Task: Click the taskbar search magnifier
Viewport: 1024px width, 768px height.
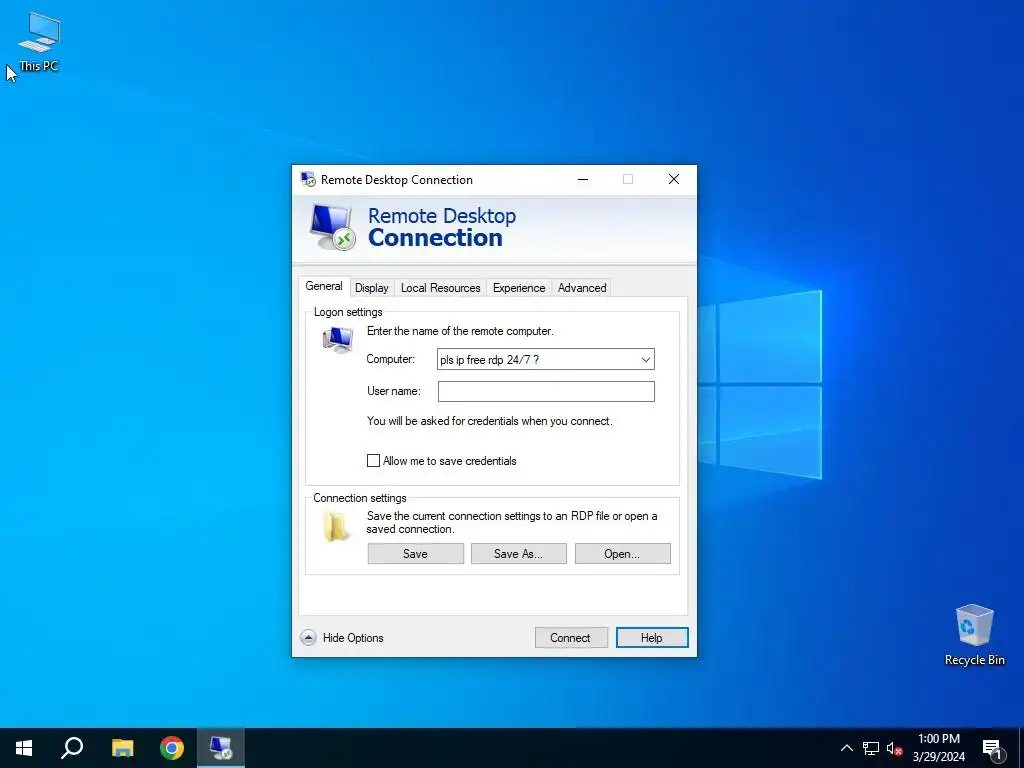Action: (72, 748)
